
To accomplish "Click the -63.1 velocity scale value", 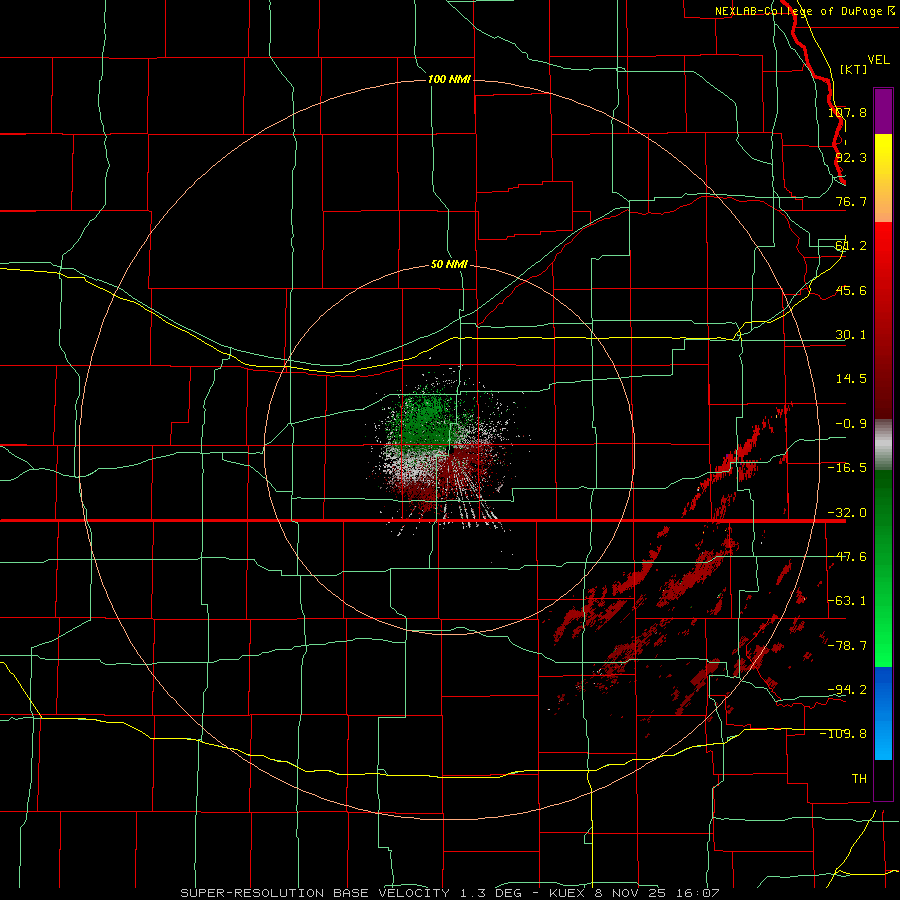I will 847,601.
